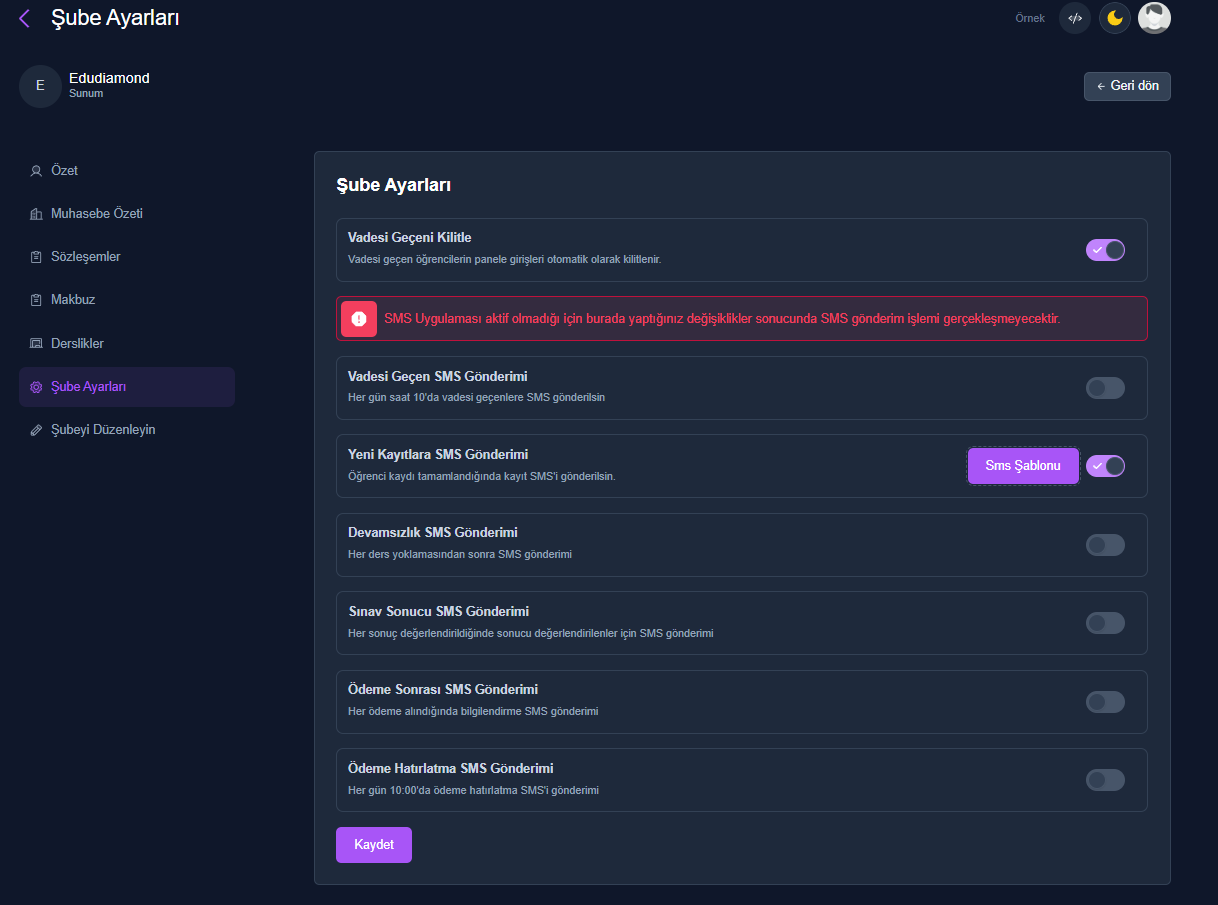1218x905 pixels.
Task: Click the red SMS warning exclamation icon
Action: (359, 319)
